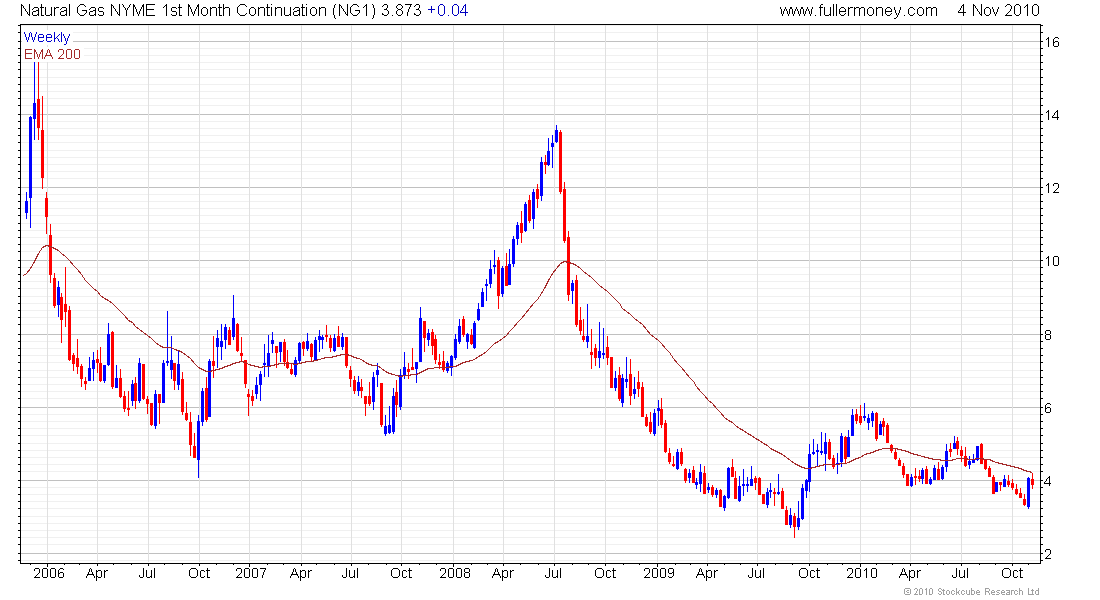Click the x-axis label 2008
This screenshot has height=600, width=1100.
[455, 573]
